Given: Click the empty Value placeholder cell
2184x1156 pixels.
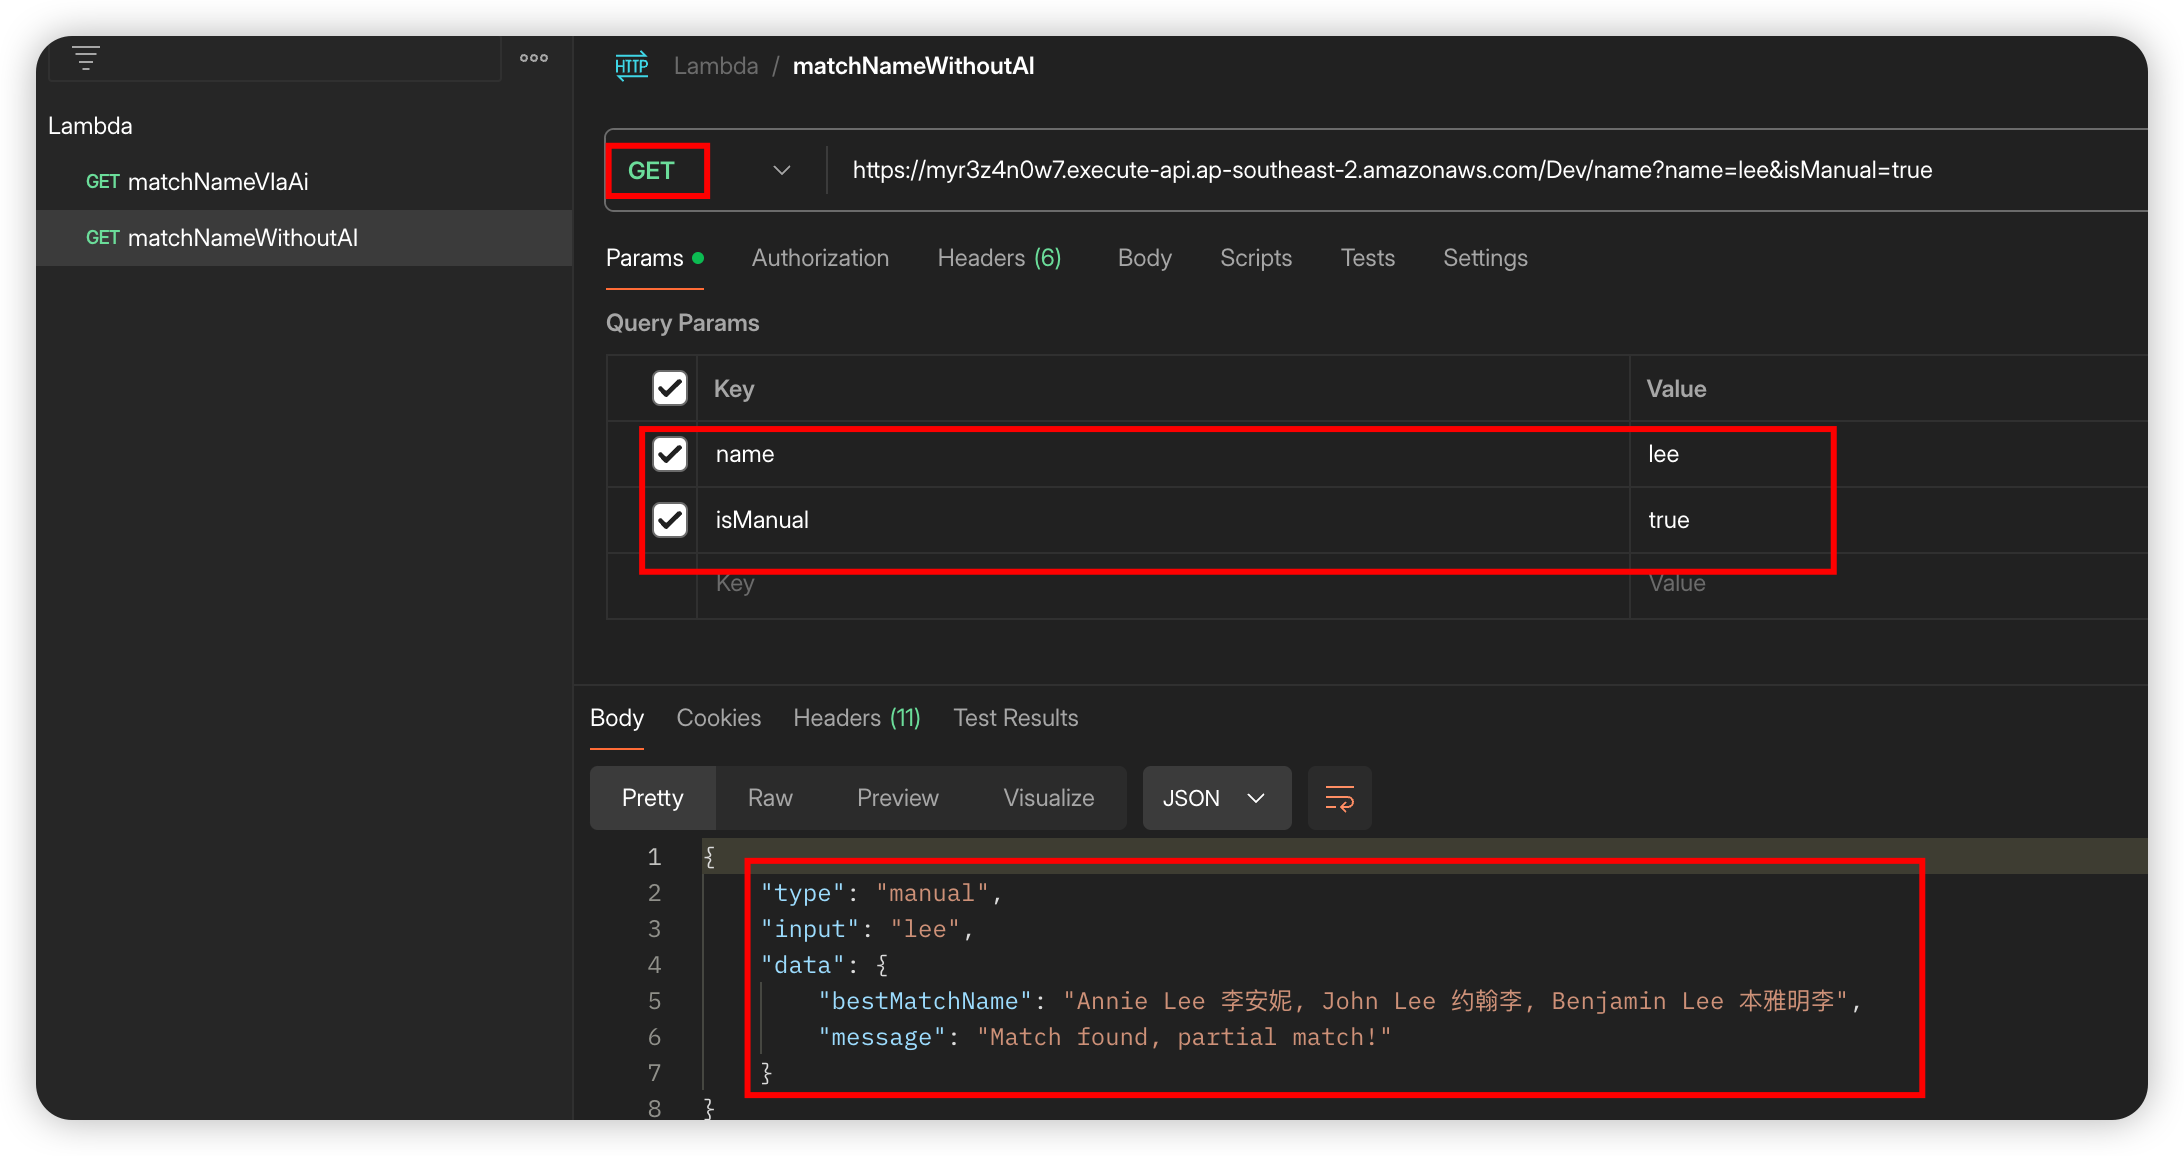Looking at the screenshot, I should click(1888, 586).
